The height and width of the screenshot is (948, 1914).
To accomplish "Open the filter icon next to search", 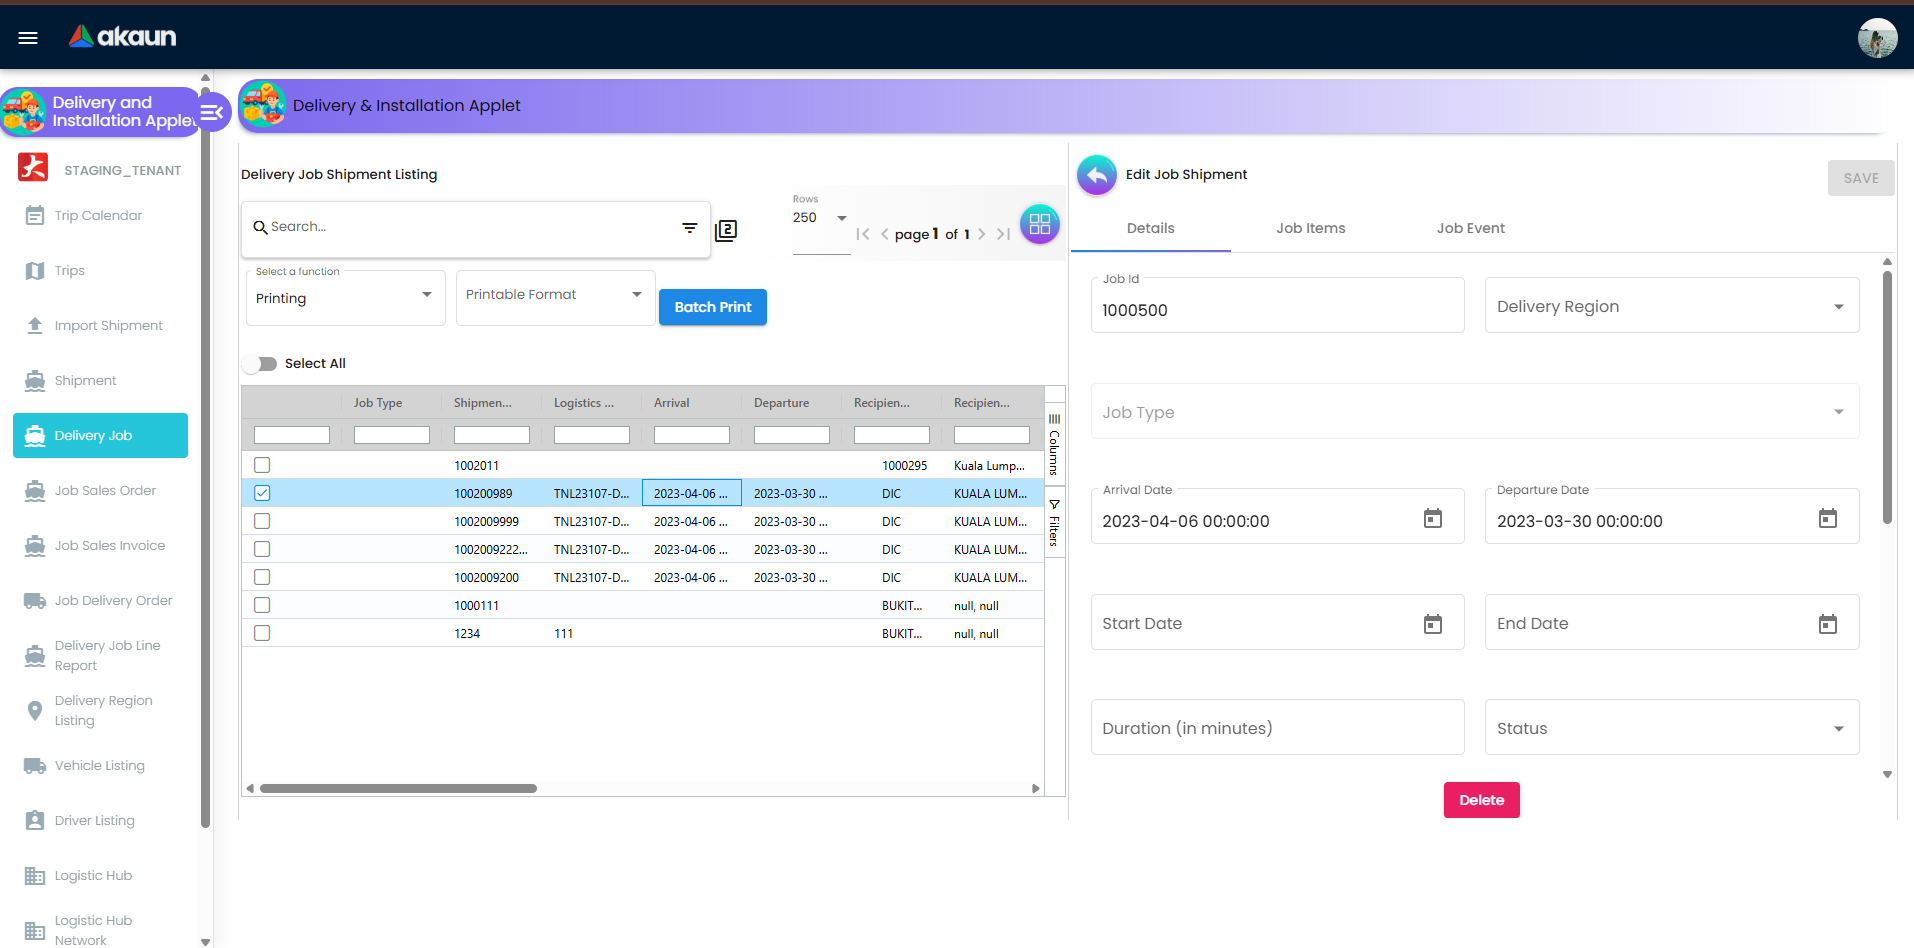I will point(688,228).
